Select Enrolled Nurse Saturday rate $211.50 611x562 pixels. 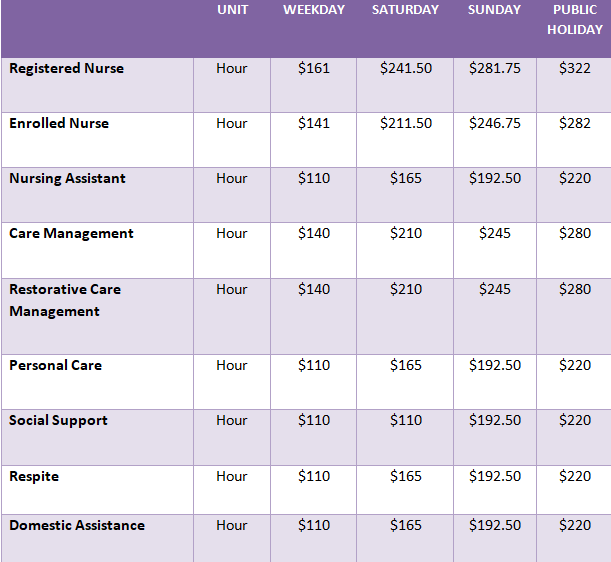coord(405,123)
